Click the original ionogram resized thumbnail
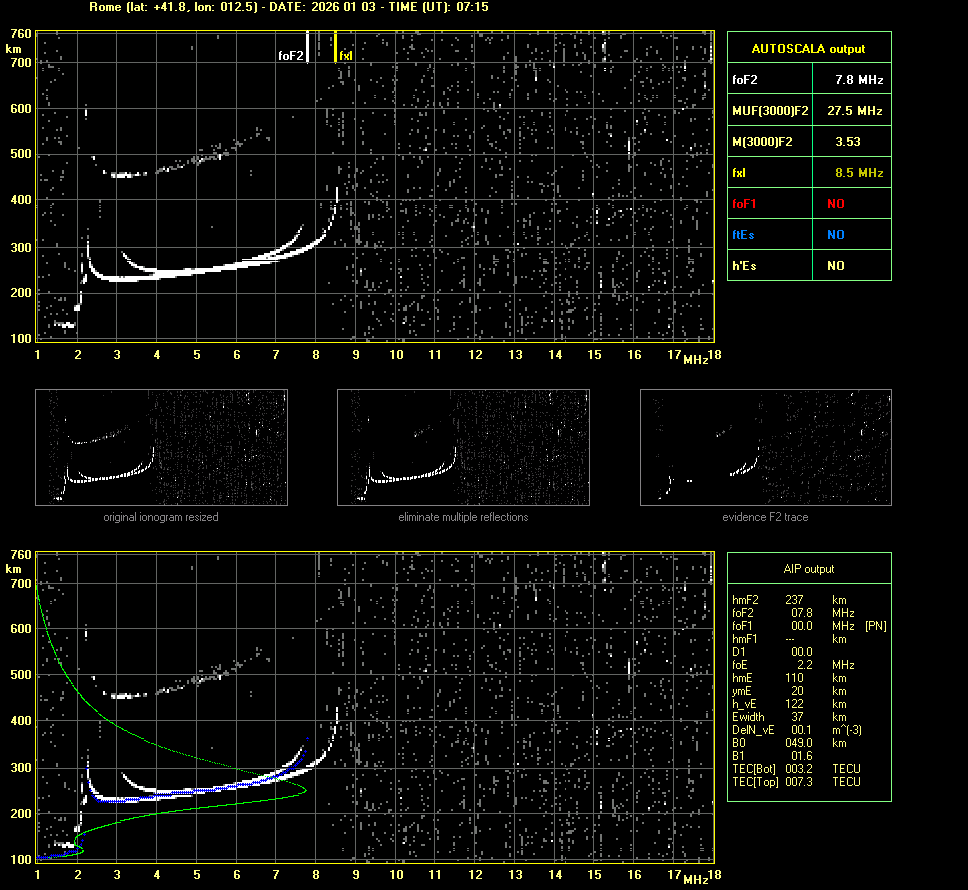Screen dimensions: 968x890 [x=161, y=447]
